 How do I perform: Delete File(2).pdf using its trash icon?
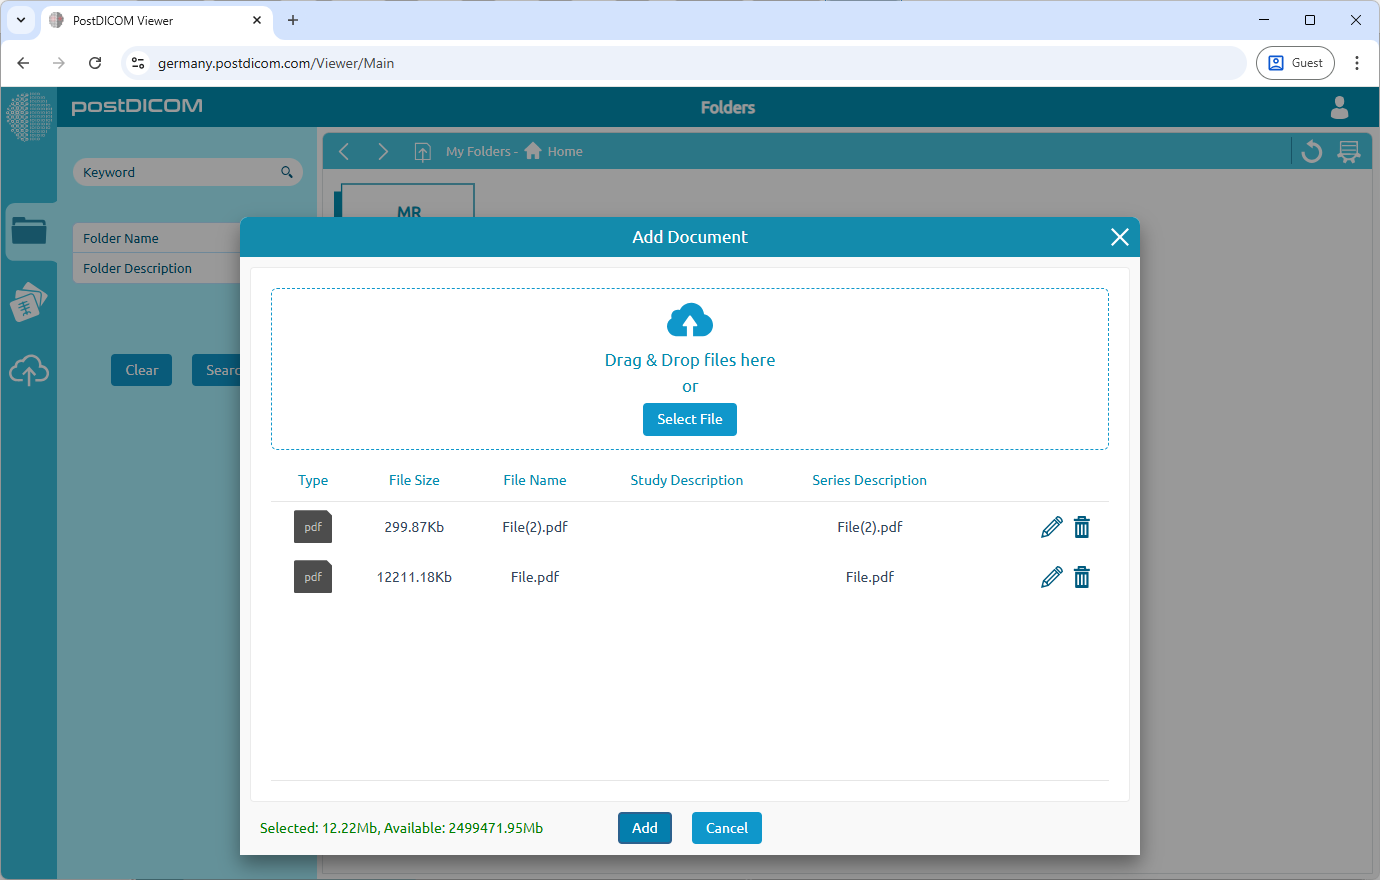[1081, 527]
